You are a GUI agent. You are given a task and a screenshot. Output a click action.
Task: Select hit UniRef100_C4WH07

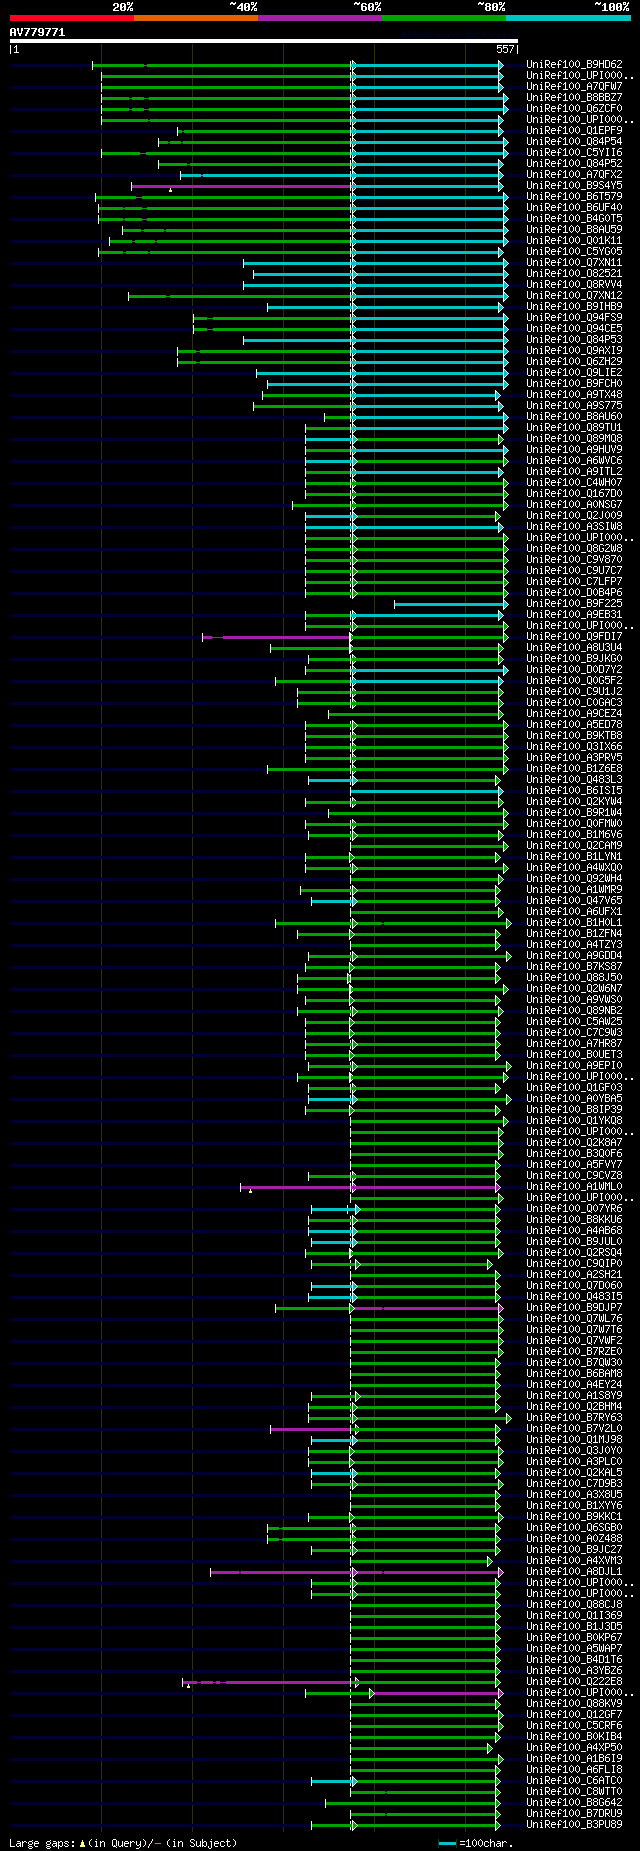(574, 483)
